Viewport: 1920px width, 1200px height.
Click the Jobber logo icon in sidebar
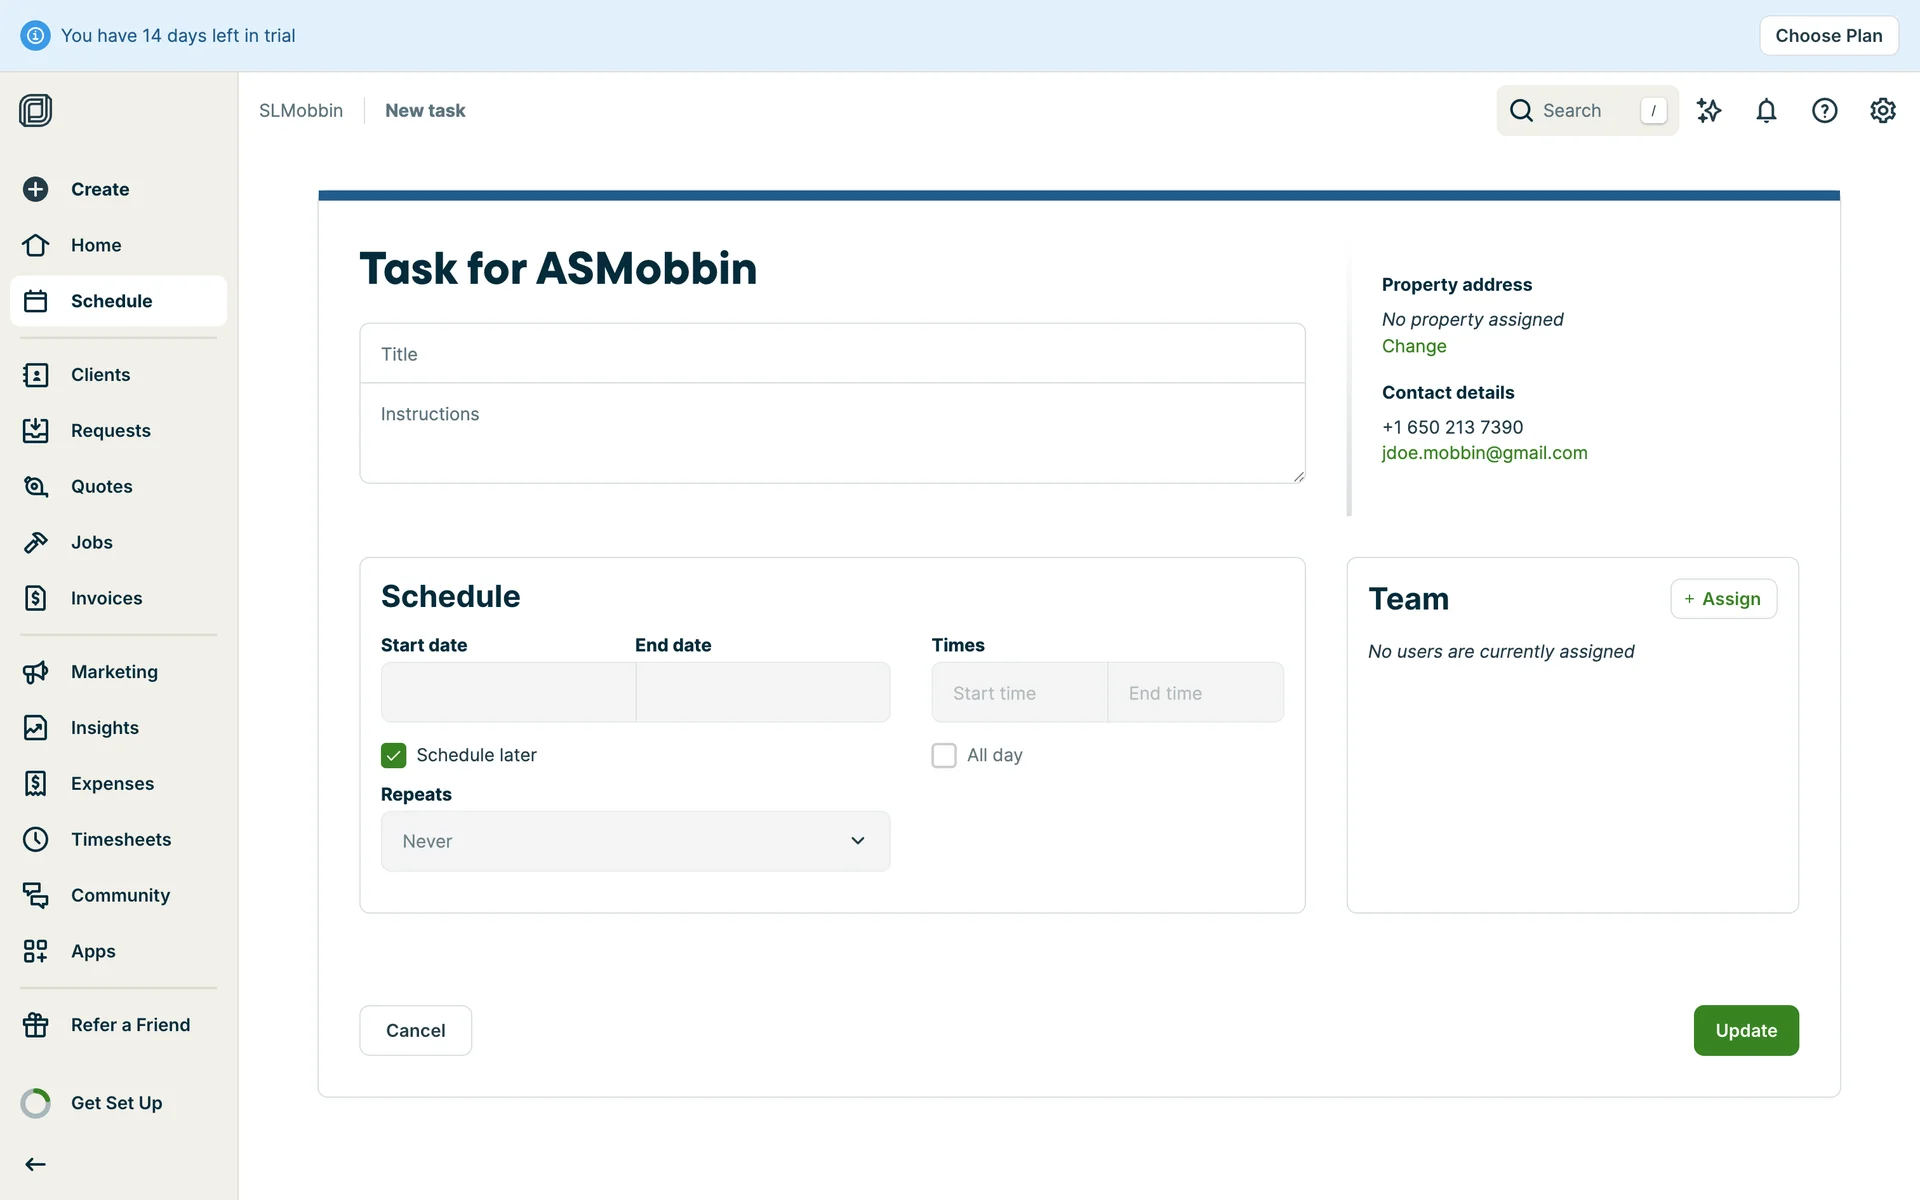(x=36, y=110)
